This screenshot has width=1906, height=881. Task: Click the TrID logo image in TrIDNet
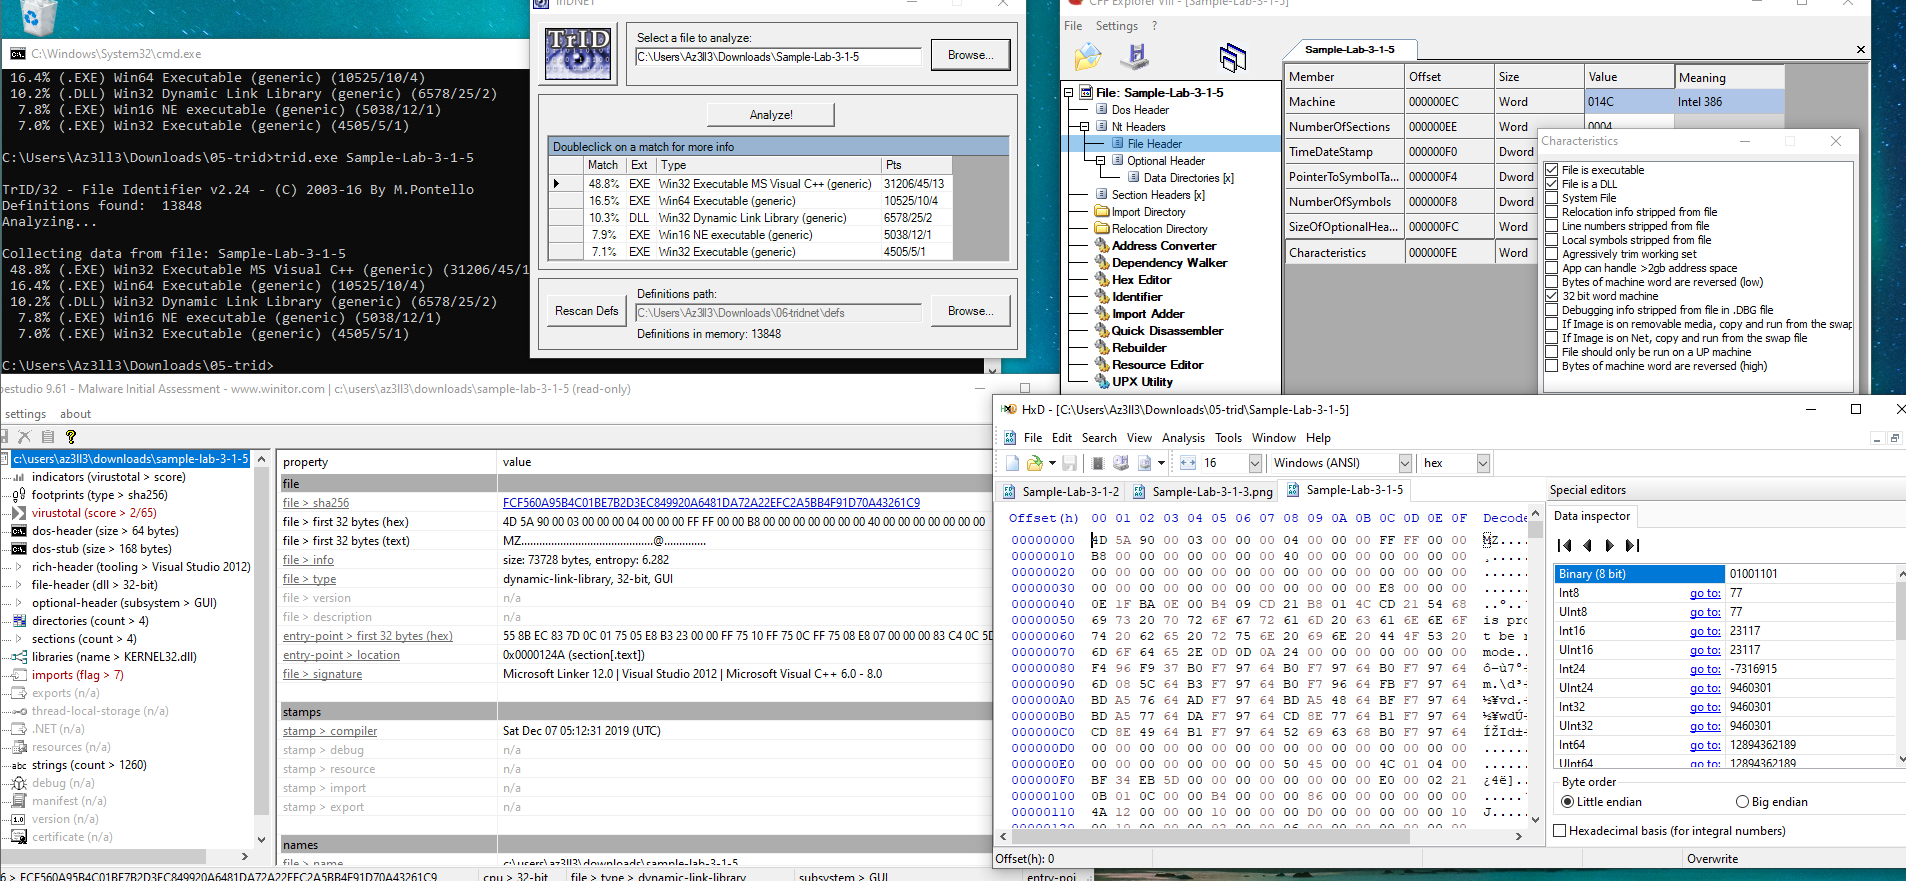pyautogui.click(x=577, y=54)
